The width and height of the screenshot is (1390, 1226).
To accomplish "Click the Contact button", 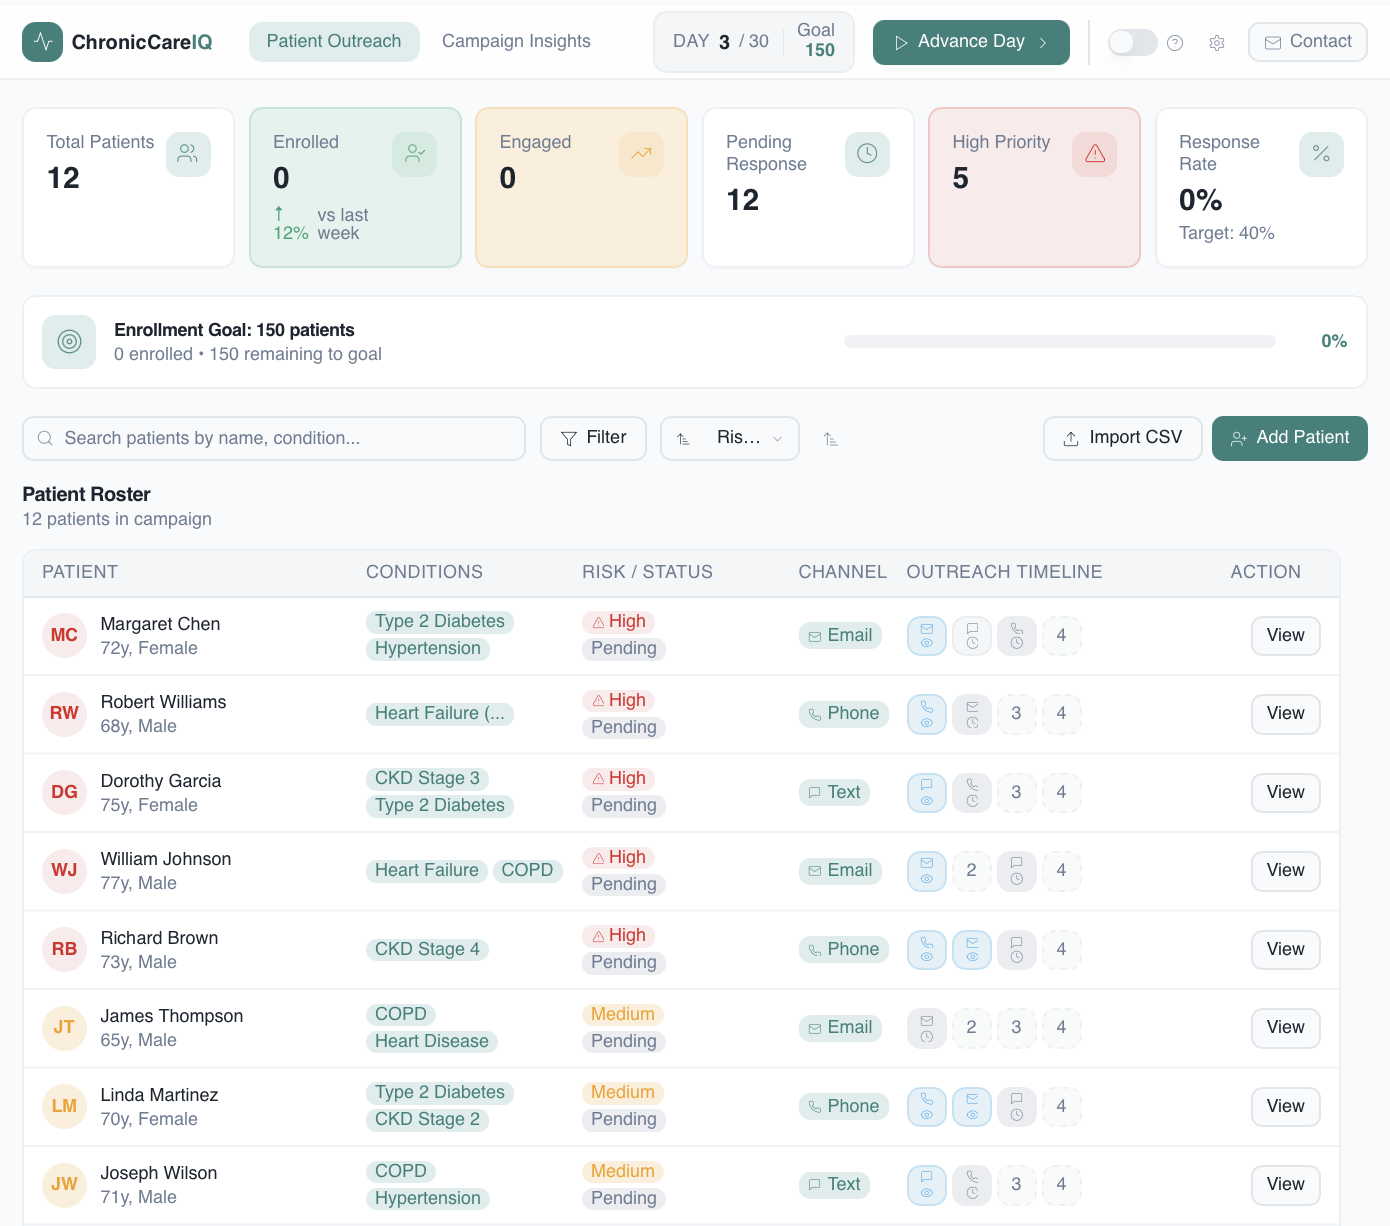I will click(1308, 42).
